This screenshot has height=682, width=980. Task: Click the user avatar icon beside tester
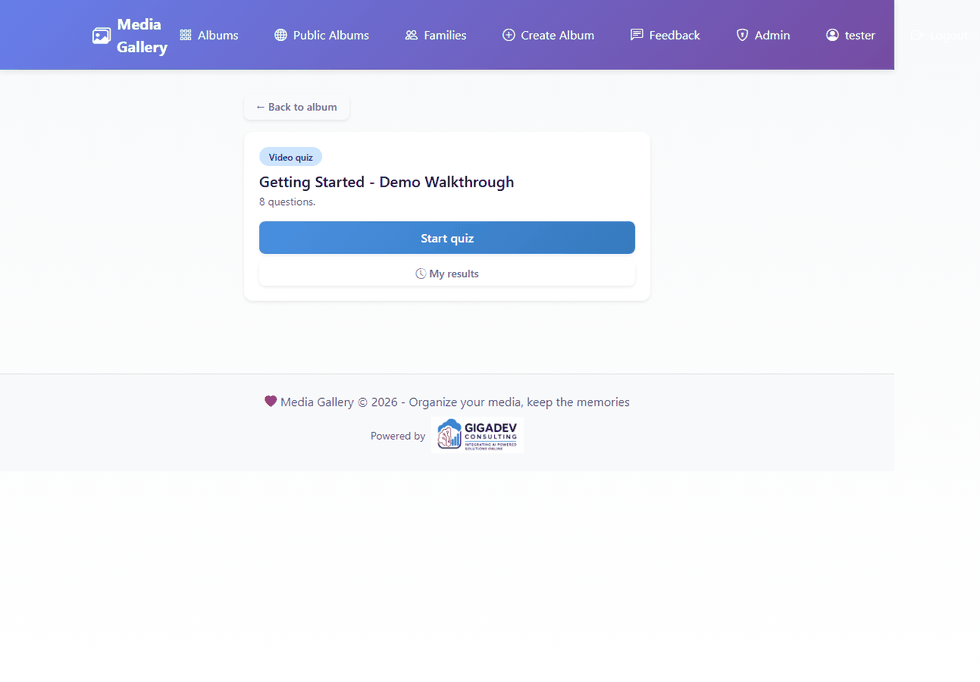(x=832, y=35)
